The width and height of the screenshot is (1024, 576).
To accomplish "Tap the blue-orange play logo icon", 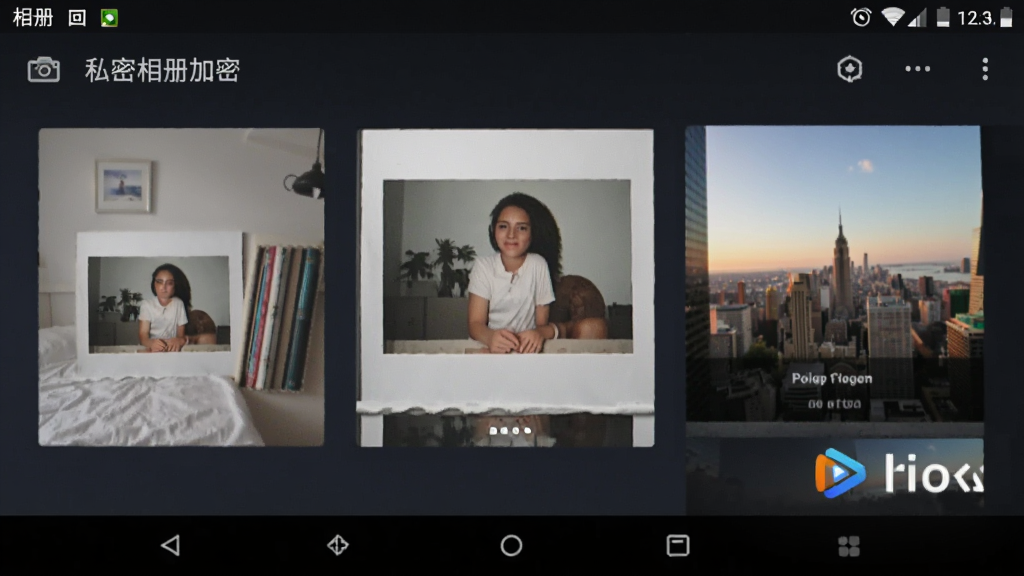I will pos(840,473).
